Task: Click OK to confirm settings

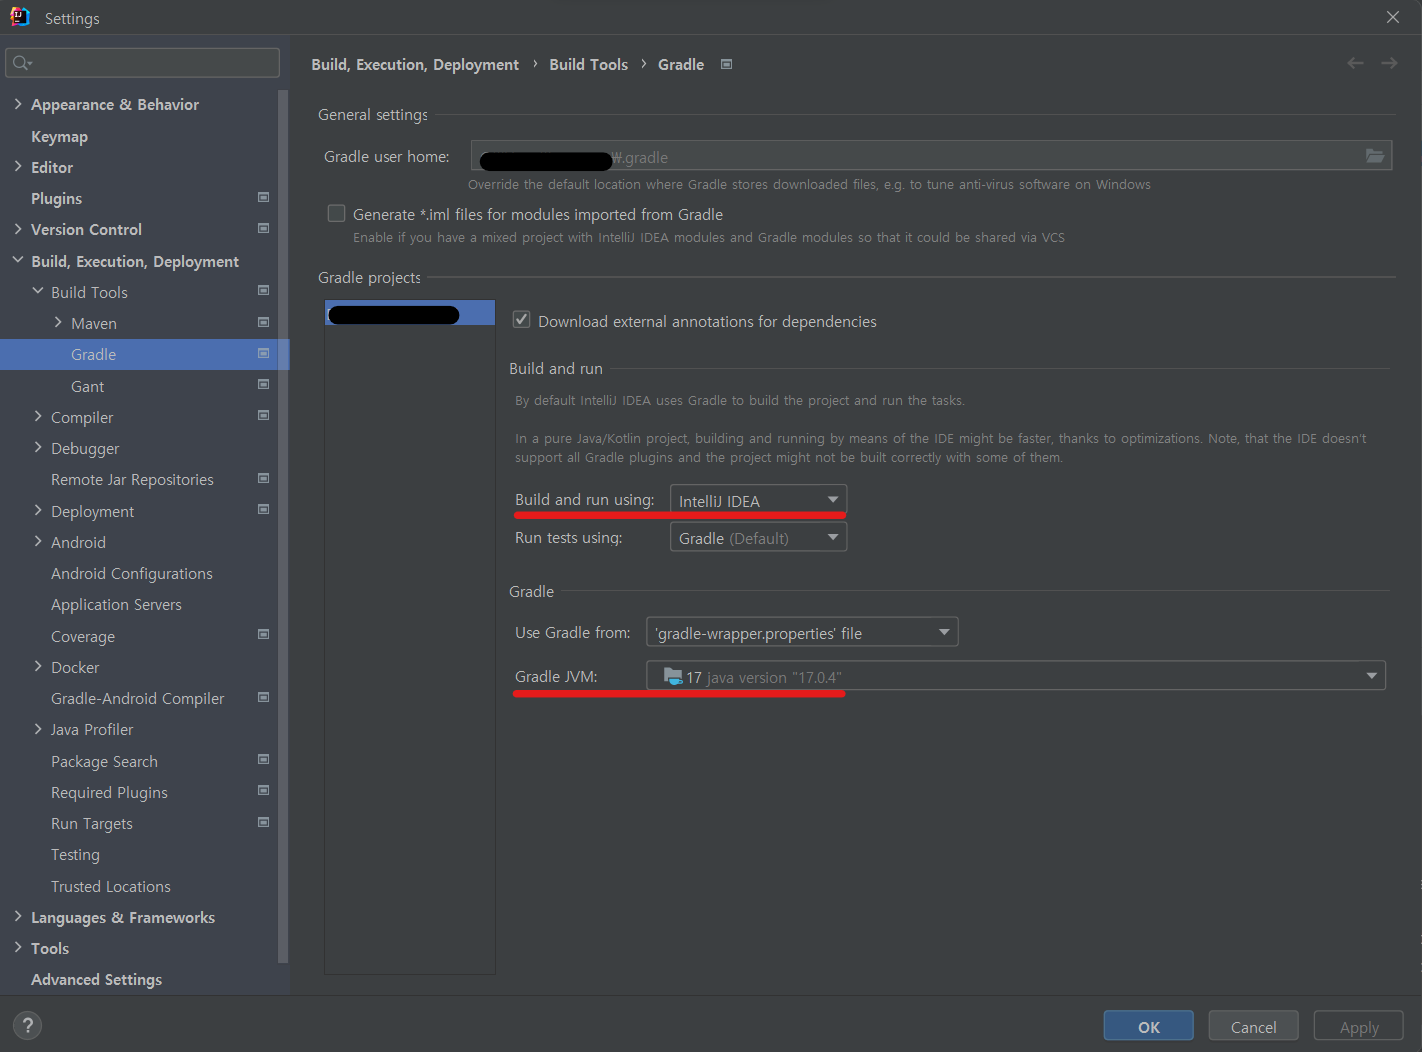Action: click(1149, 1026)
